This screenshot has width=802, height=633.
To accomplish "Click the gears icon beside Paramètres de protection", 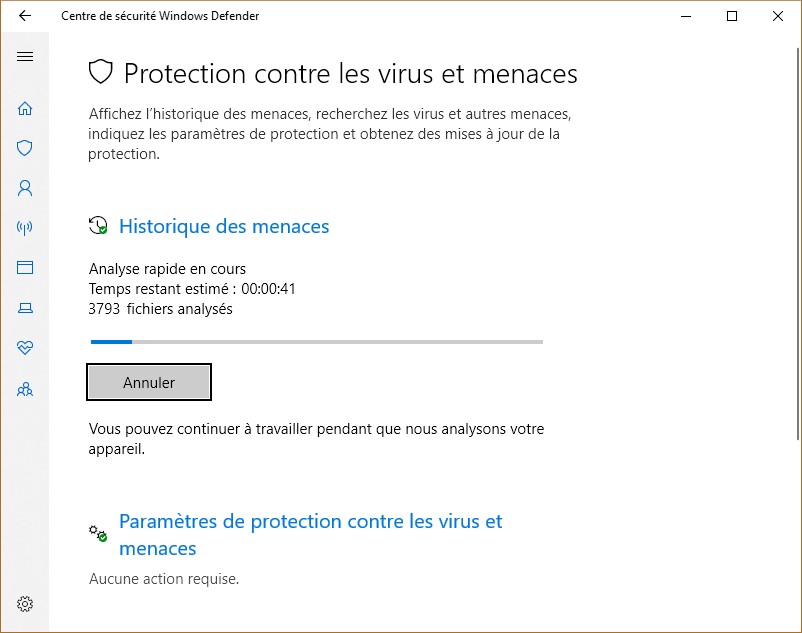I will click(98, 533).
